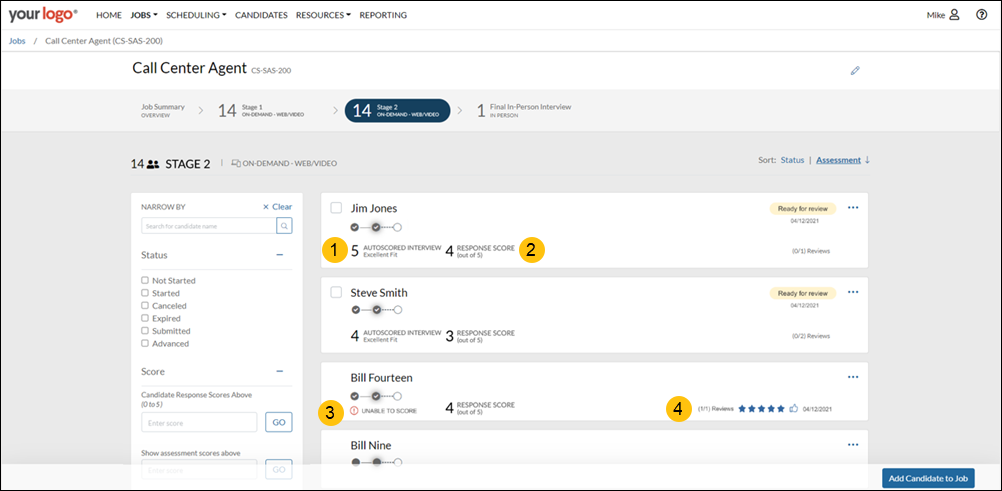
Task: Click the candidate search magnifier icon
Action: coord(284,226)
